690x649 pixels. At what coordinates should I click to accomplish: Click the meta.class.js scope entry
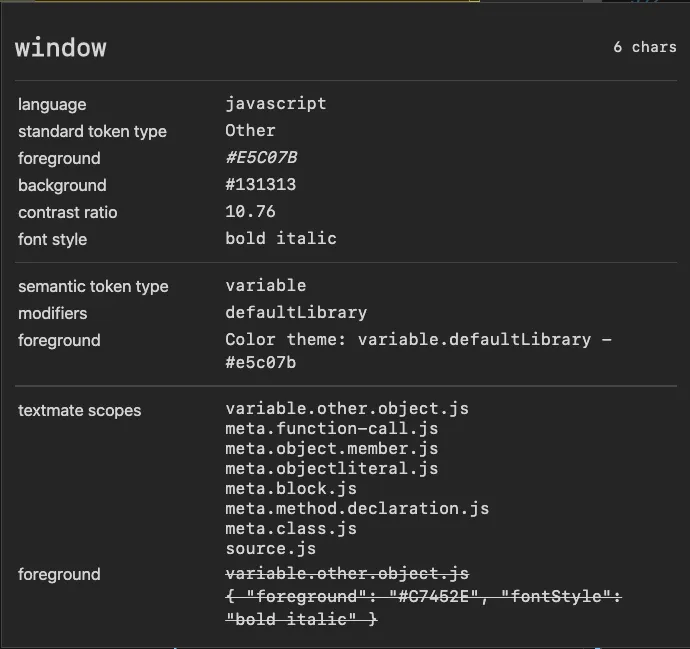click(290, 528)
